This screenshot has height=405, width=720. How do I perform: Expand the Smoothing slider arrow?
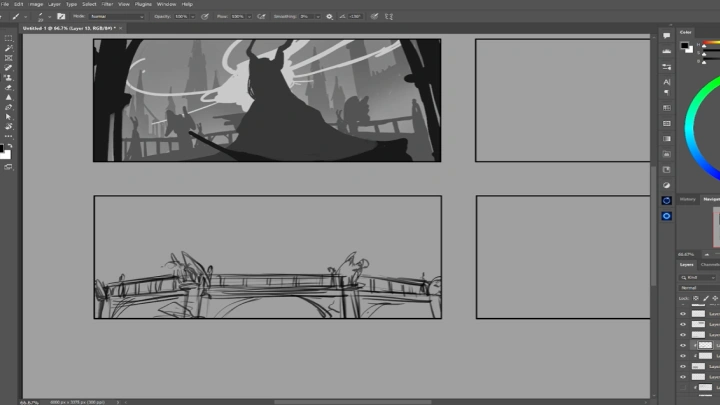(x=317, y=17)
